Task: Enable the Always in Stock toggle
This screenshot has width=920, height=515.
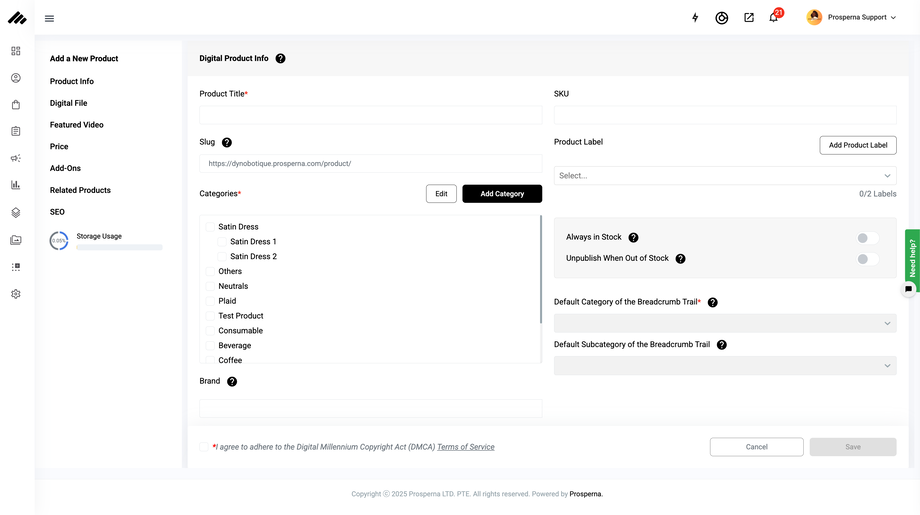Action: pyautogui.click(x=867, y=238)
